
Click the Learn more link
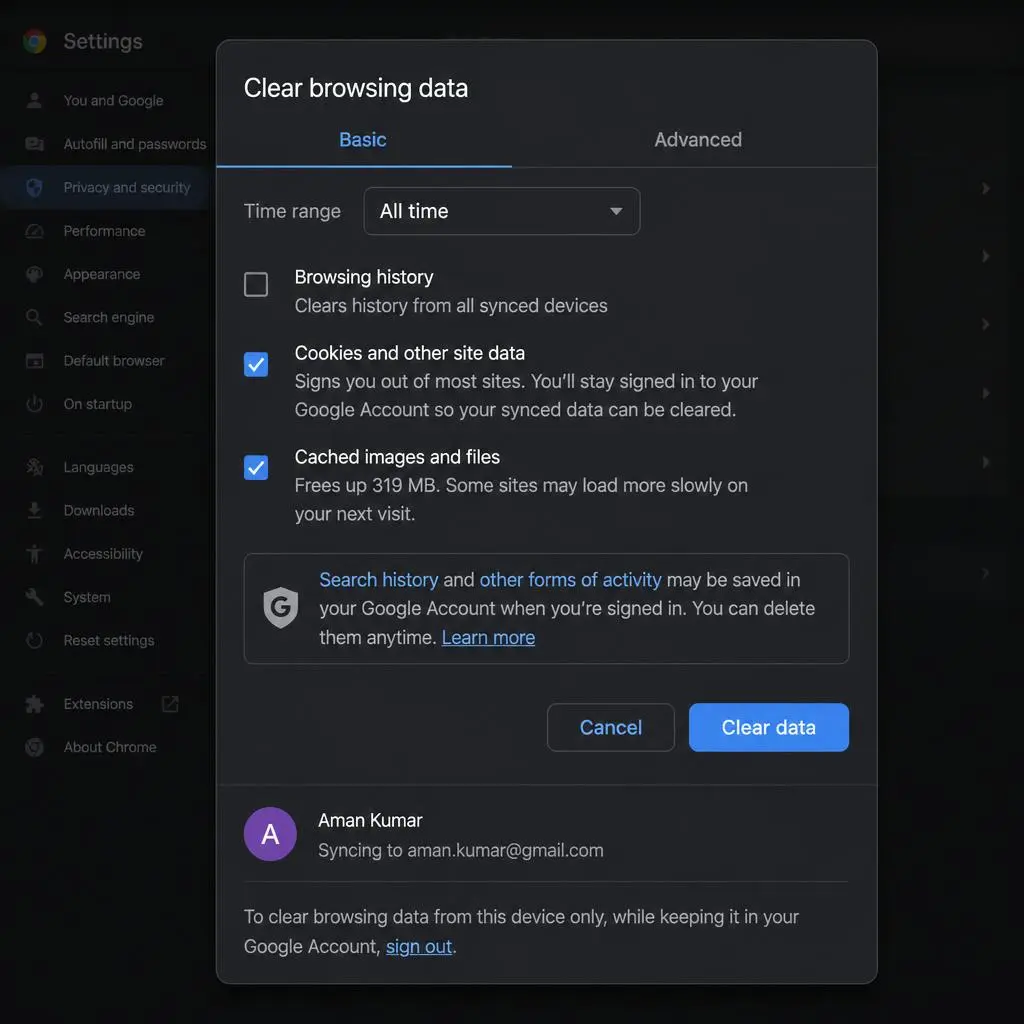(488, 637)
